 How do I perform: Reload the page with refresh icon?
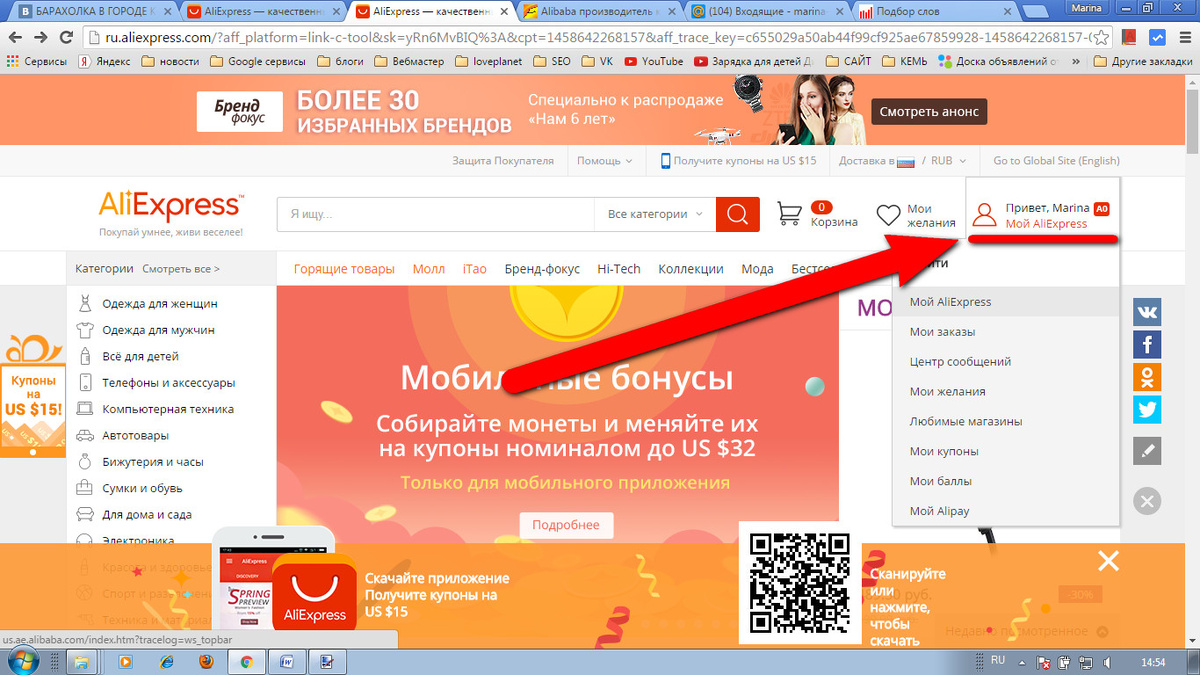click(x=67, y=38)
